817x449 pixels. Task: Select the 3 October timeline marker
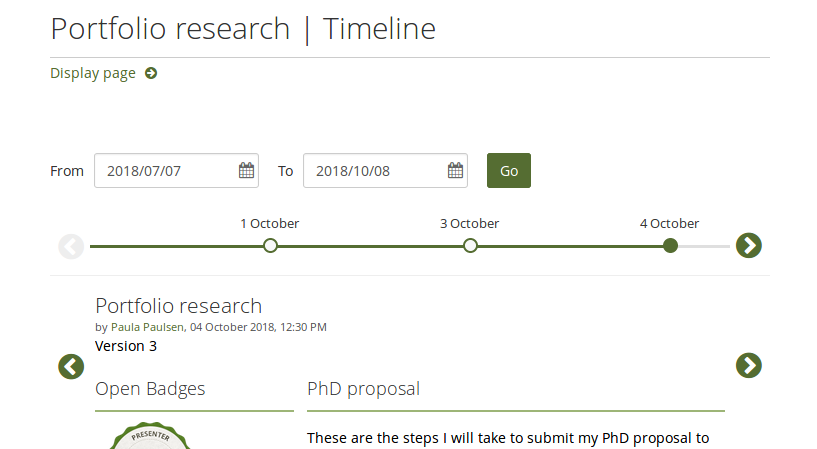470,246
